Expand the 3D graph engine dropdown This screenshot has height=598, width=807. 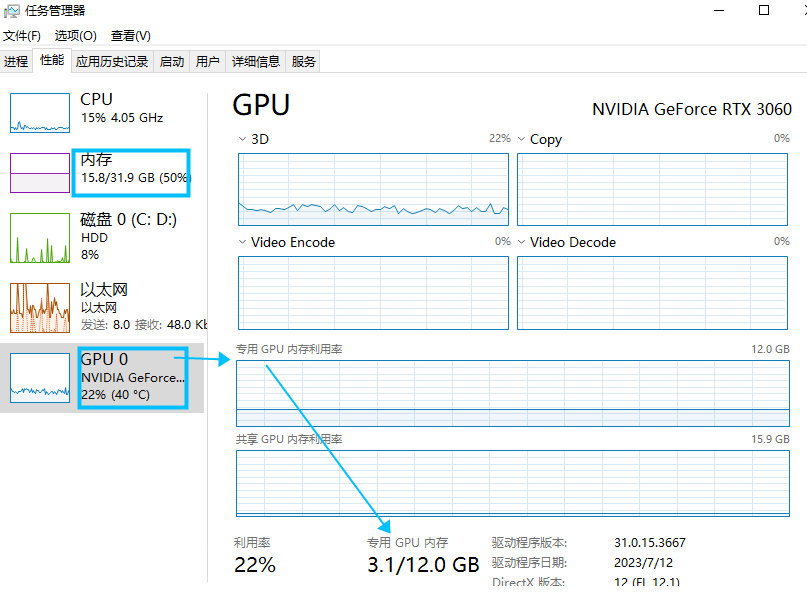(x=243, y=139)
